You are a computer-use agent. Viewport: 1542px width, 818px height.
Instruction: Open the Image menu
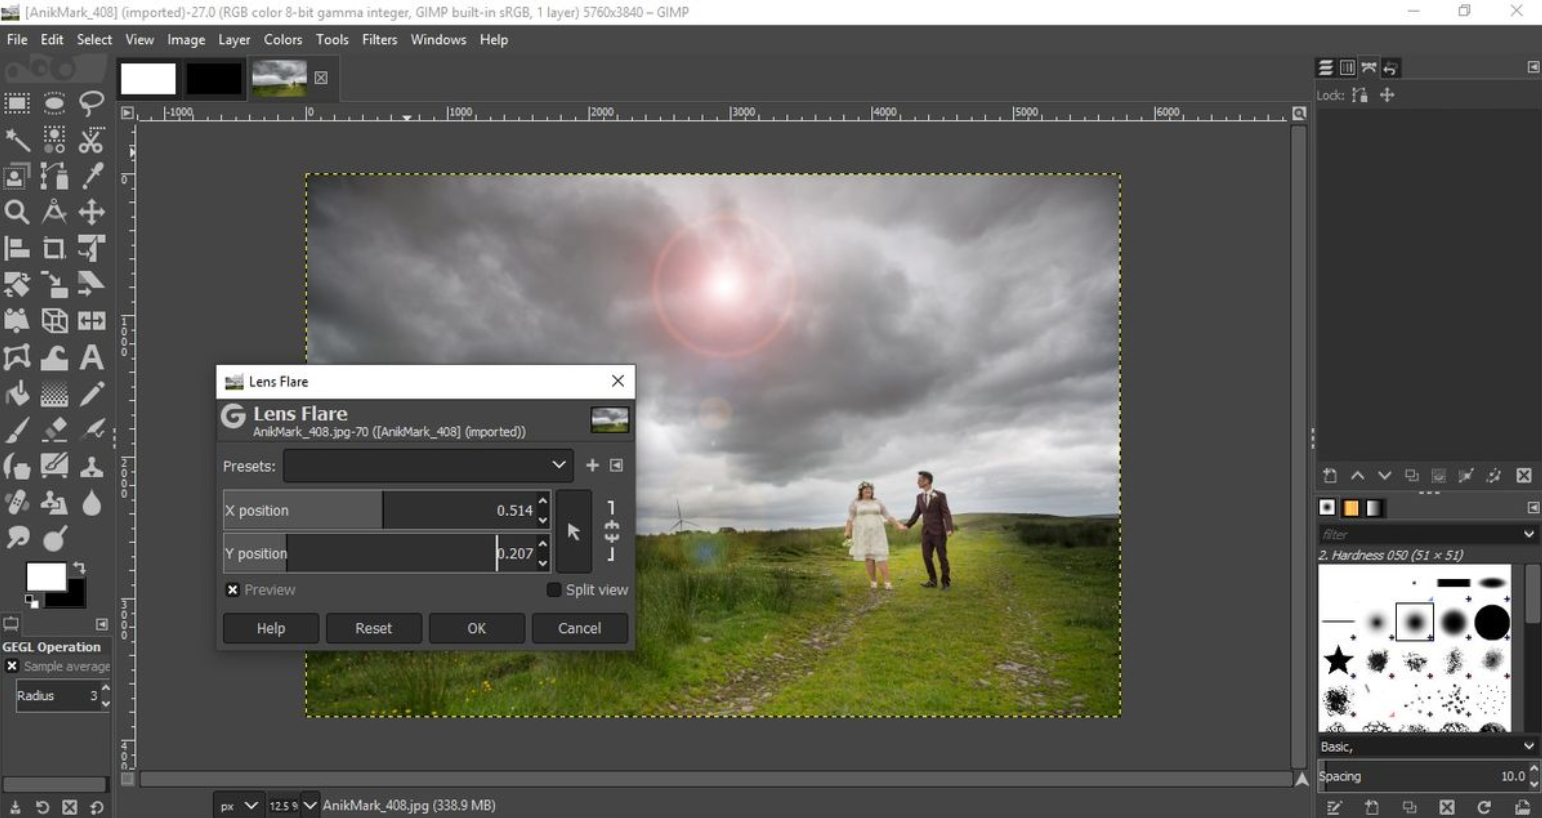tap(186, 40)
